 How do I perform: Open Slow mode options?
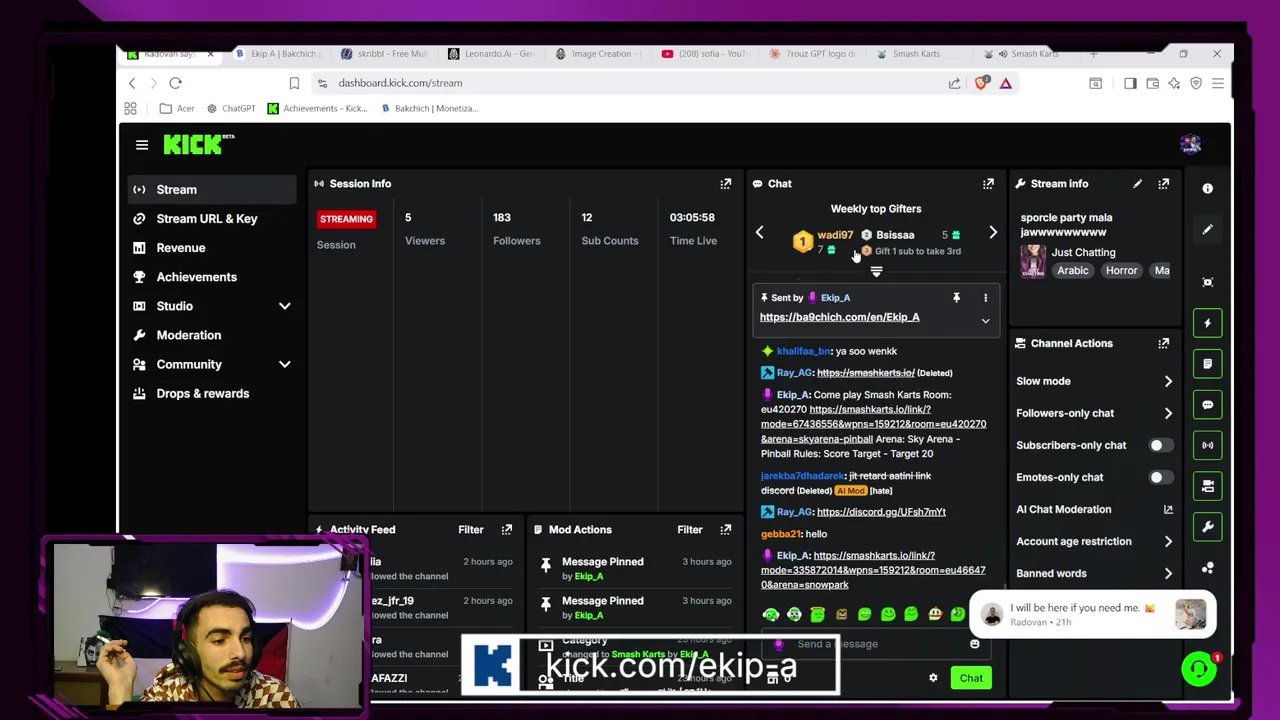click(x=1093, y=381)
